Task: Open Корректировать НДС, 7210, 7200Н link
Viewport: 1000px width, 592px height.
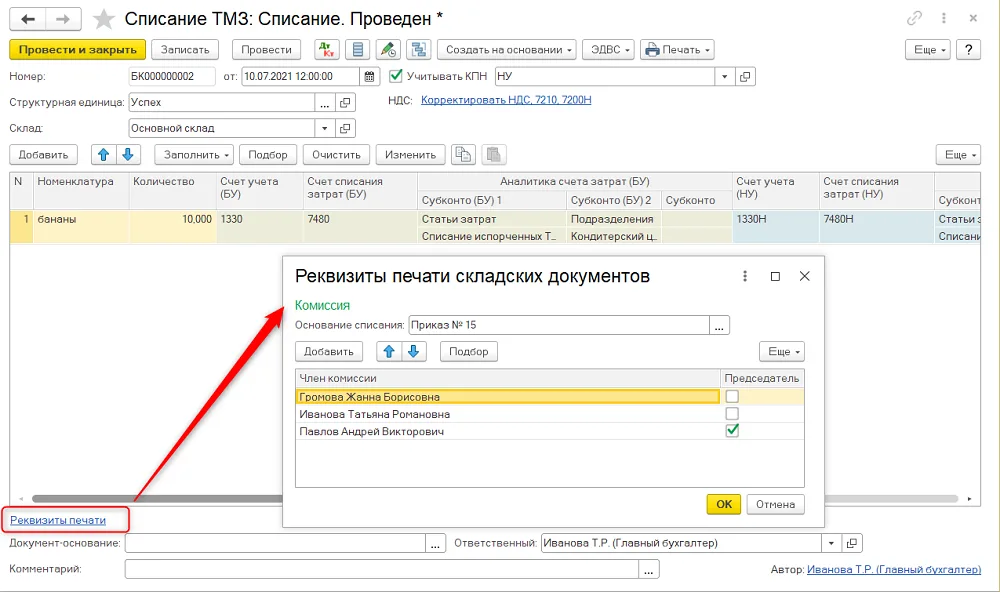Action: (506, 100)
